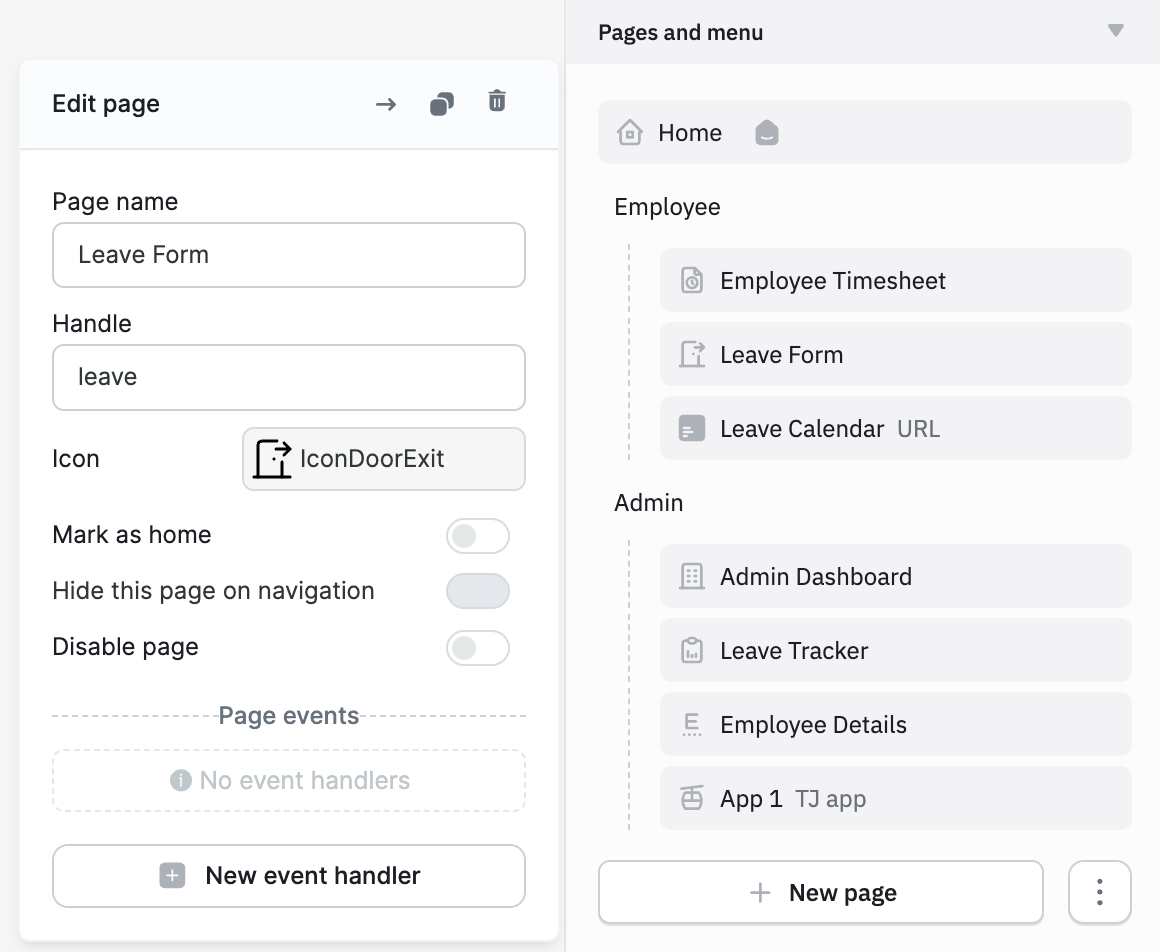Open the three-dot menu near New page
1160x952 pixels.
click(x=1099, y=892)
